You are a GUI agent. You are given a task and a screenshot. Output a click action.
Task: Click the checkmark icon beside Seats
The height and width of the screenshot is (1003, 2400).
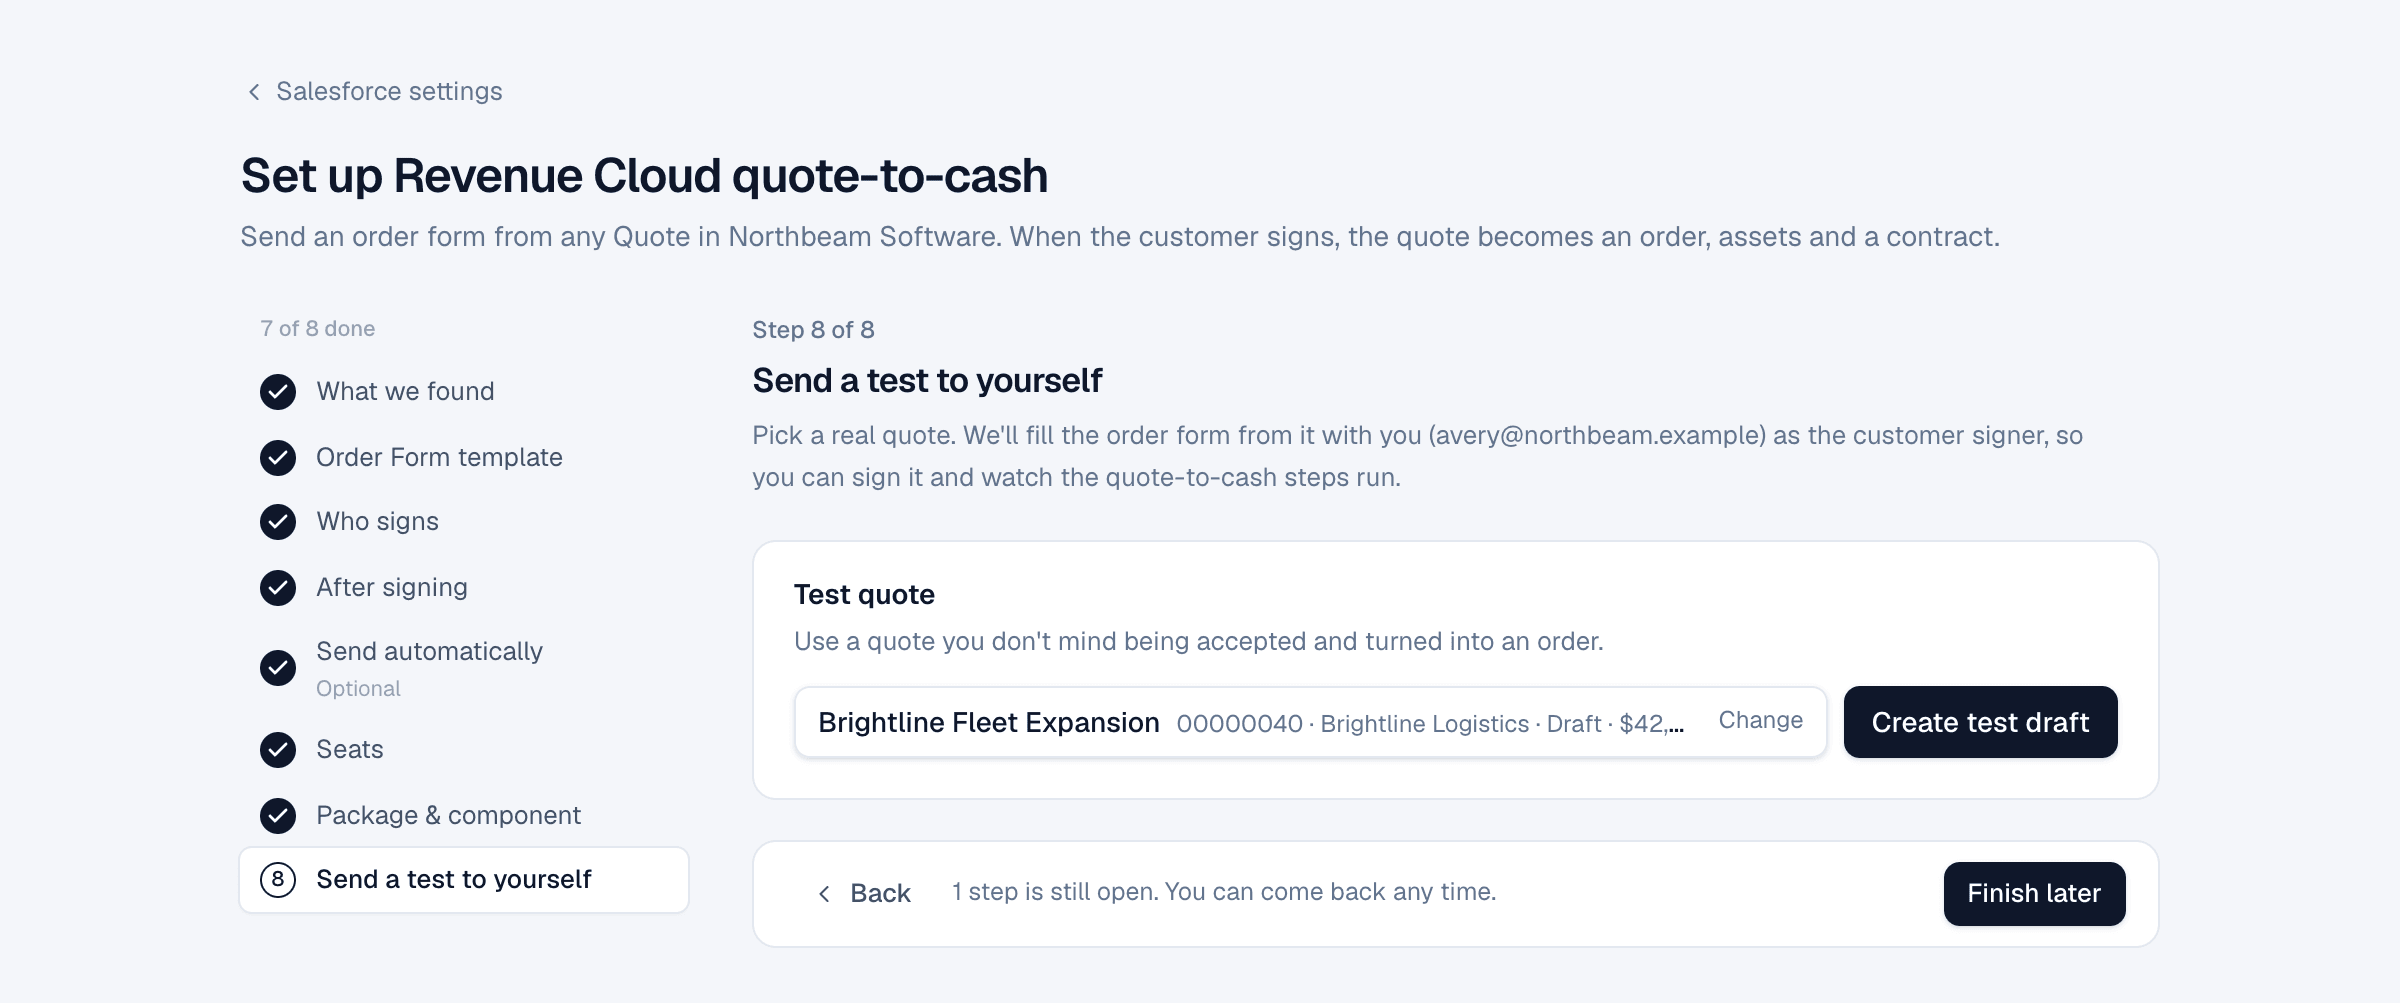(278, 750)
